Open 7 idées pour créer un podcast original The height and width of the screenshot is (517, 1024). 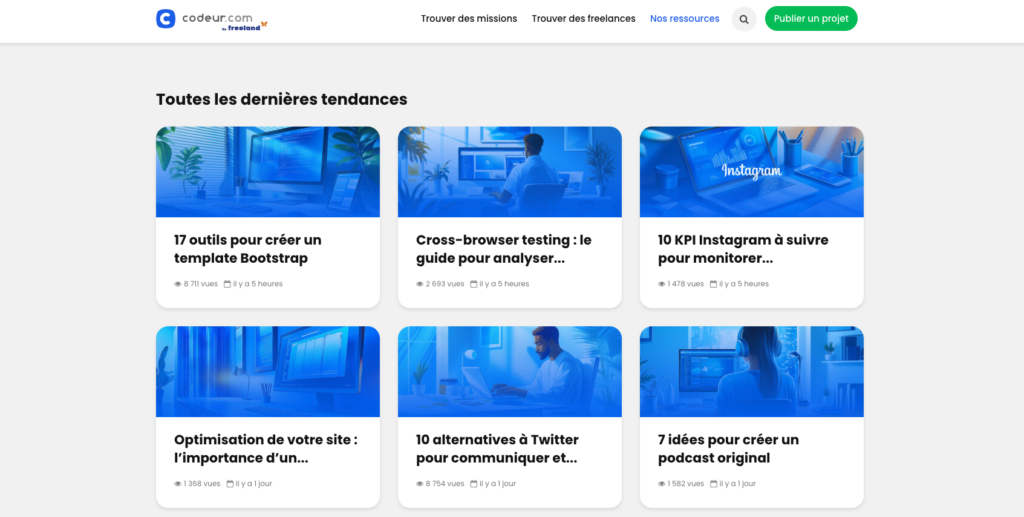728,449
